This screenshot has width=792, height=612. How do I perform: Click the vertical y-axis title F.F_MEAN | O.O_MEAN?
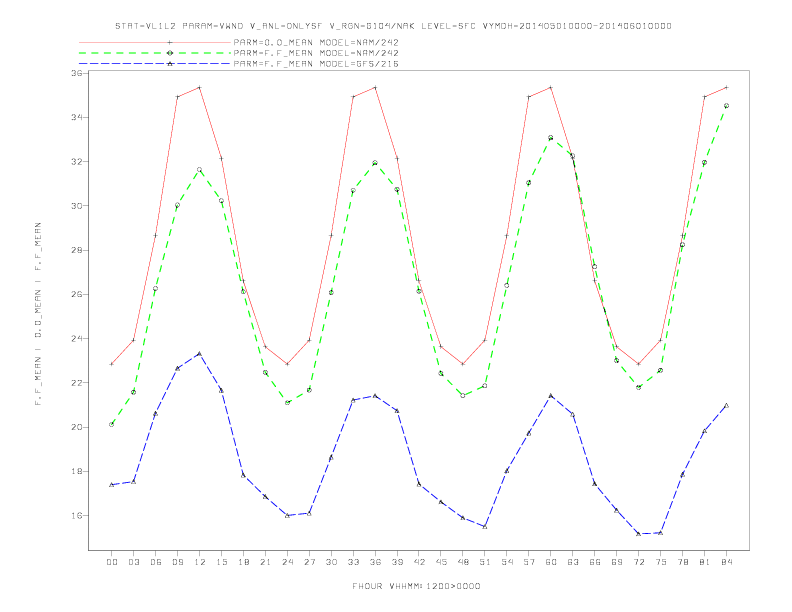[38, 314]
